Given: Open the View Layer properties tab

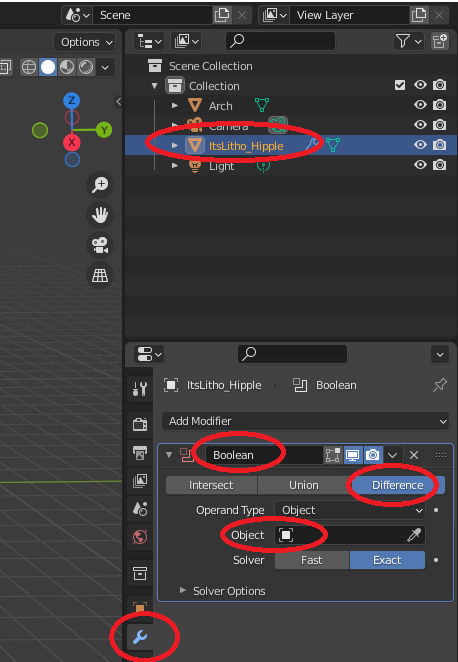Looking at the screenshot, I should point(140,480).
